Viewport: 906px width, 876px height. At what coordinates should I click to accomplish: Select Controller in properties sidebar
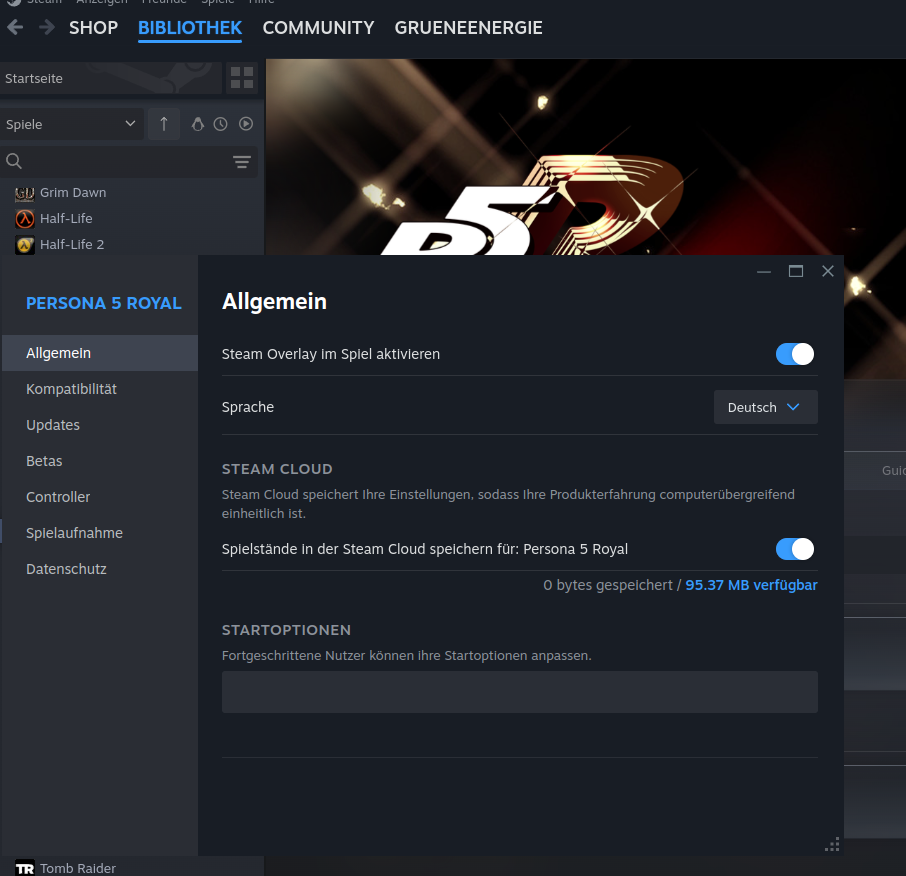pyautogui.click(x=100, y=497)
